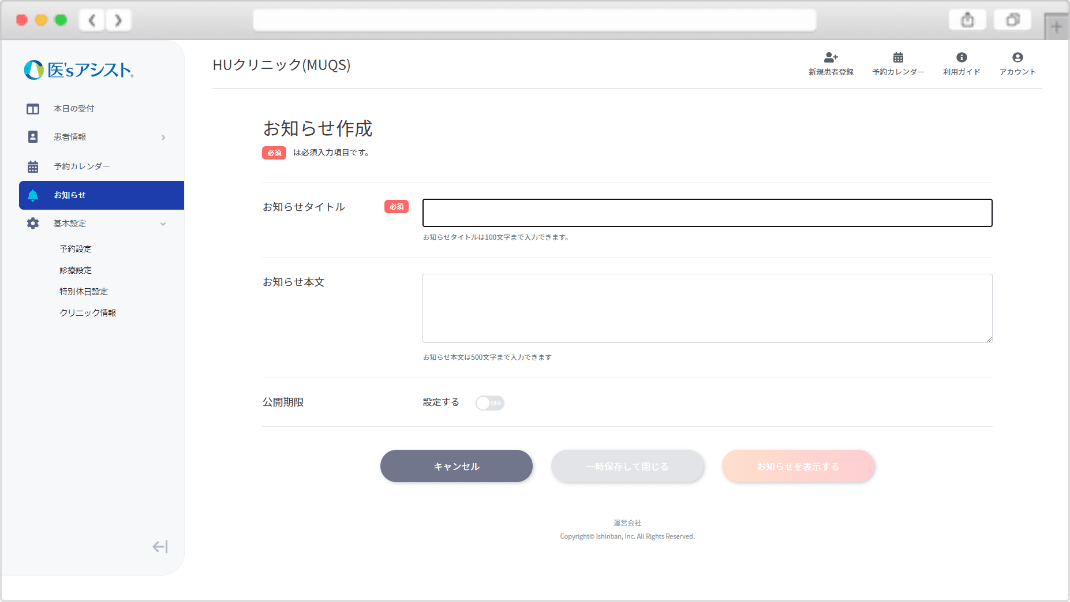The image size is (1070, 602).
Task: Click the お知らせを表示する button
Action: 798,466
